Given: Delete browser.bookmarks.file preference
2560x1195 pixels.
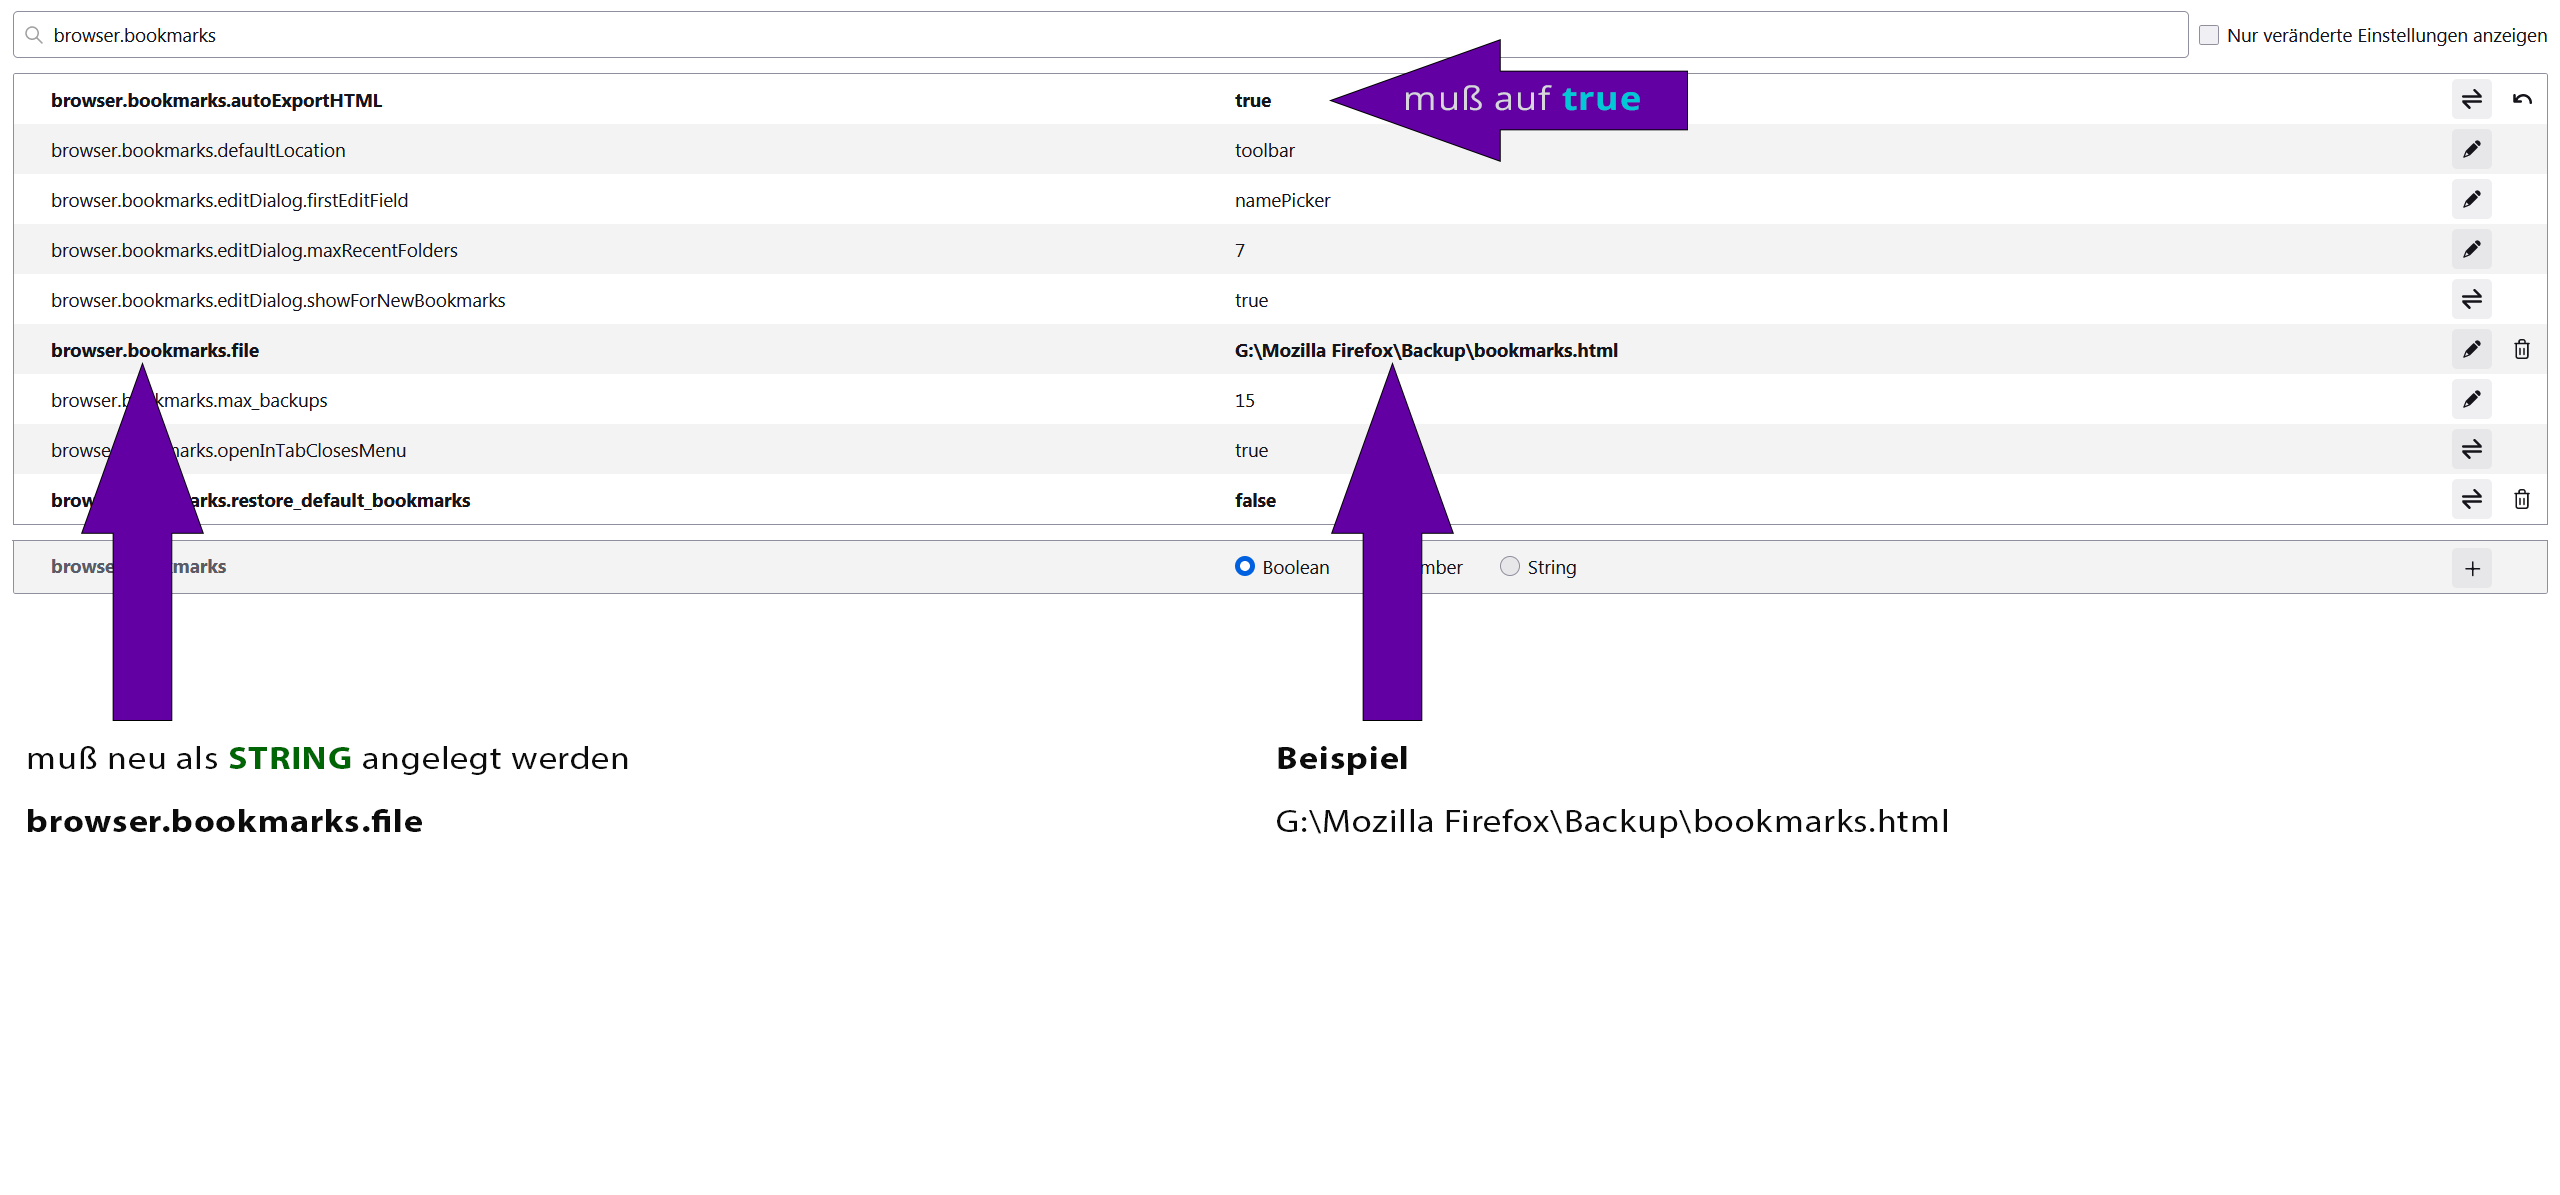Looking at the screenshot, I should pos(2521,350).
